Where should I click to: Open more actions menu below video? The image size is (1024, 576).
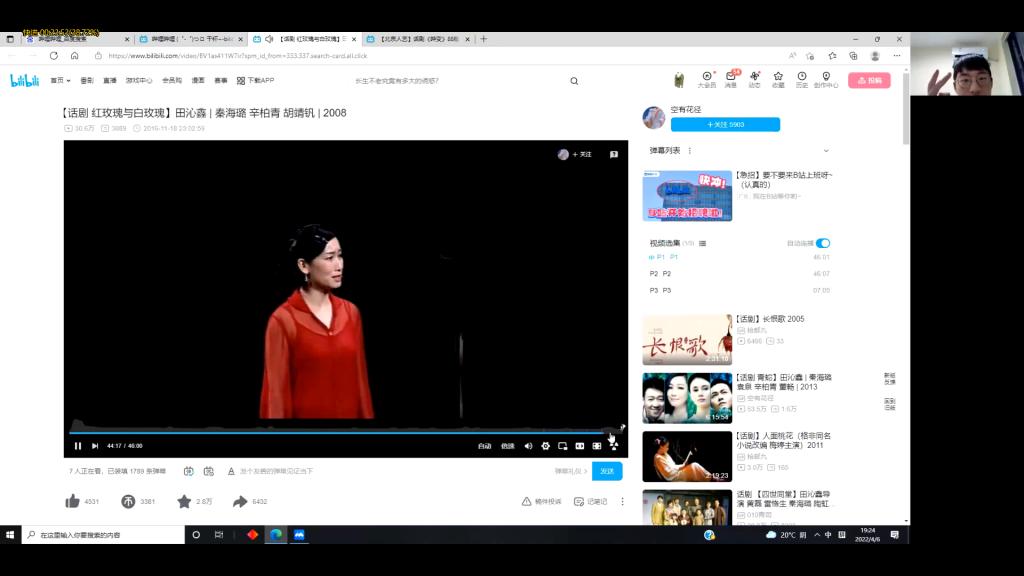[x=622, y=502]
